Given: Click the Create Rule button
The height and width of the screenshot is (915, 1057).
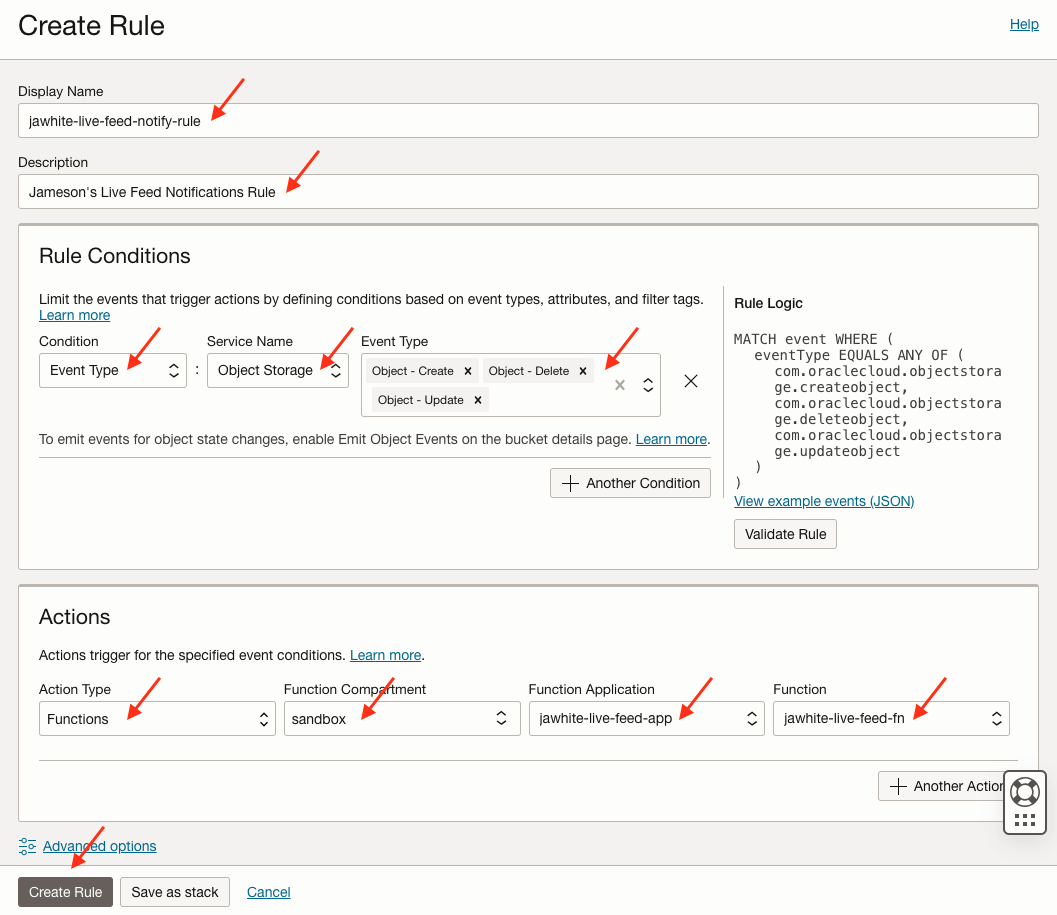Looking at the screenshot, I should click(65, 891).
